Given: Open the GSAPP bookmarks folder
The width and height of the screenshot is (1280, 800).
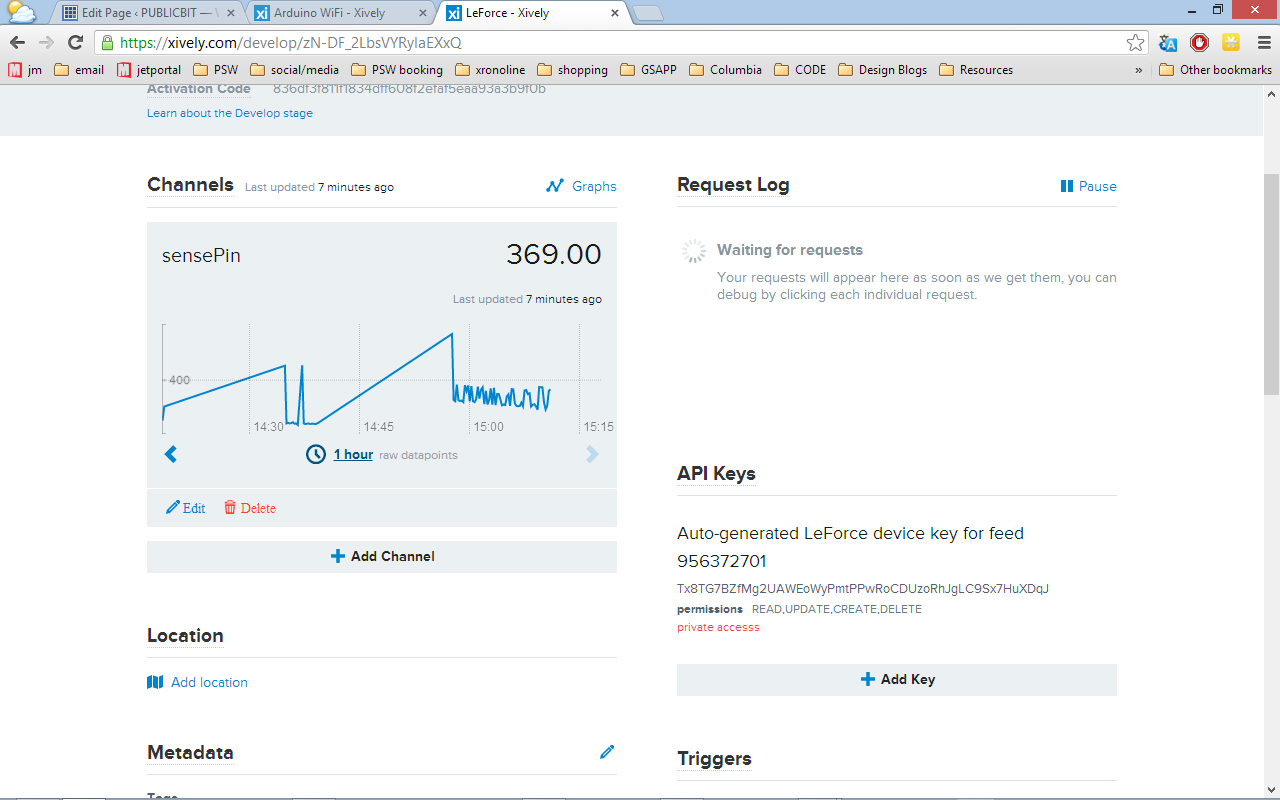Looking at the screenshot, I should pos(648,70).
